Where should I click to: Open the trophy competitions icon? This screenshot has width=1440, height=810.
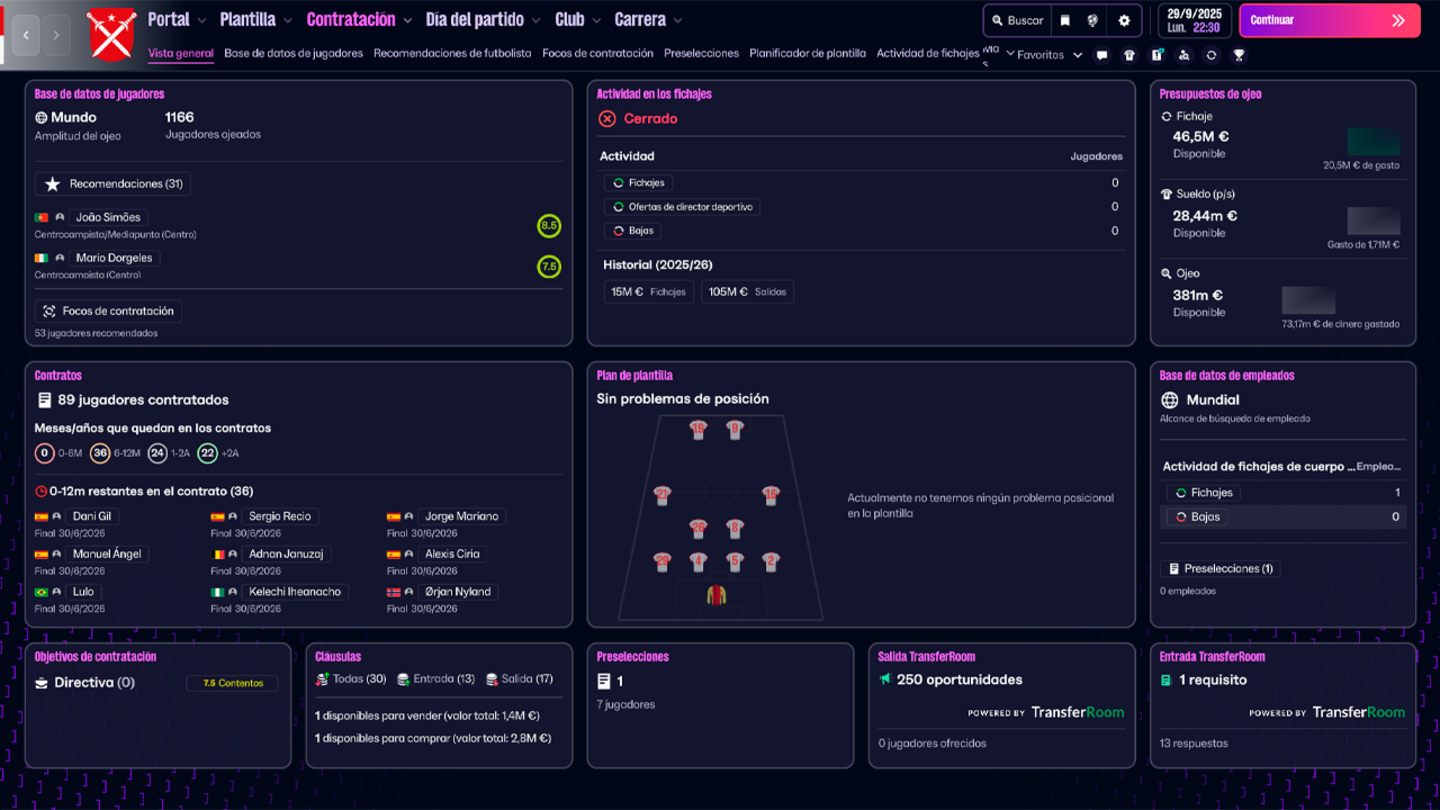[x=1238, y=55]
